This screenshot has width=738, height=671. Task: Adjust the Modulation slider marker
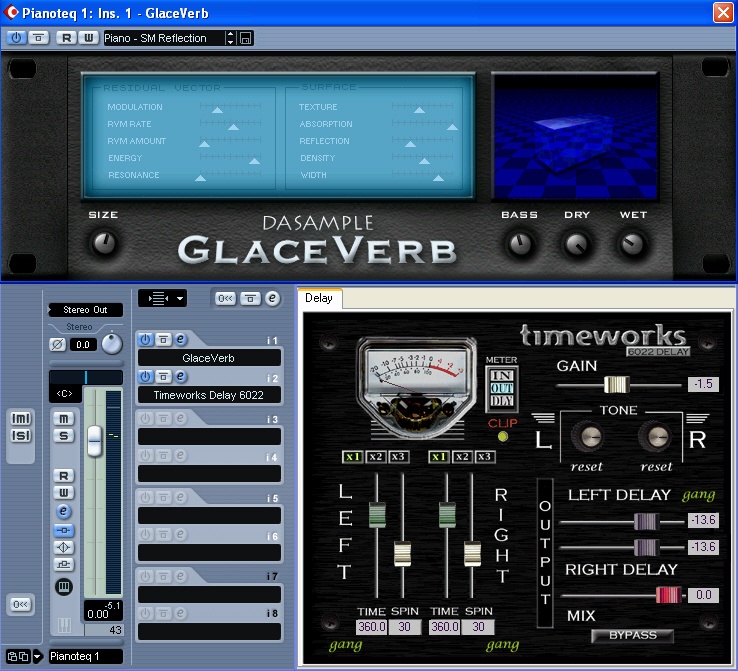217,110
